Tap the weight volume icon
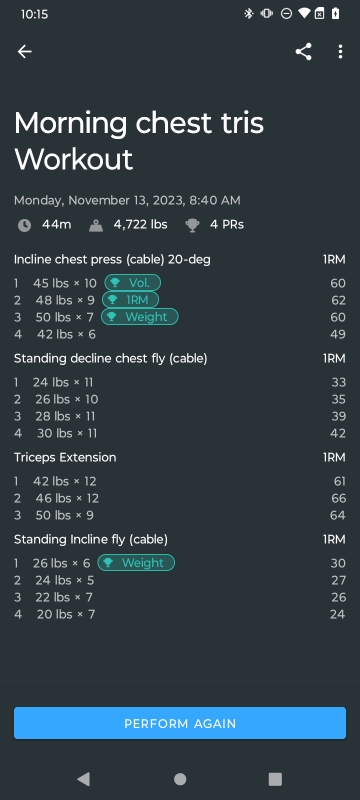This screenshot has height=800, width=360. 96,225
